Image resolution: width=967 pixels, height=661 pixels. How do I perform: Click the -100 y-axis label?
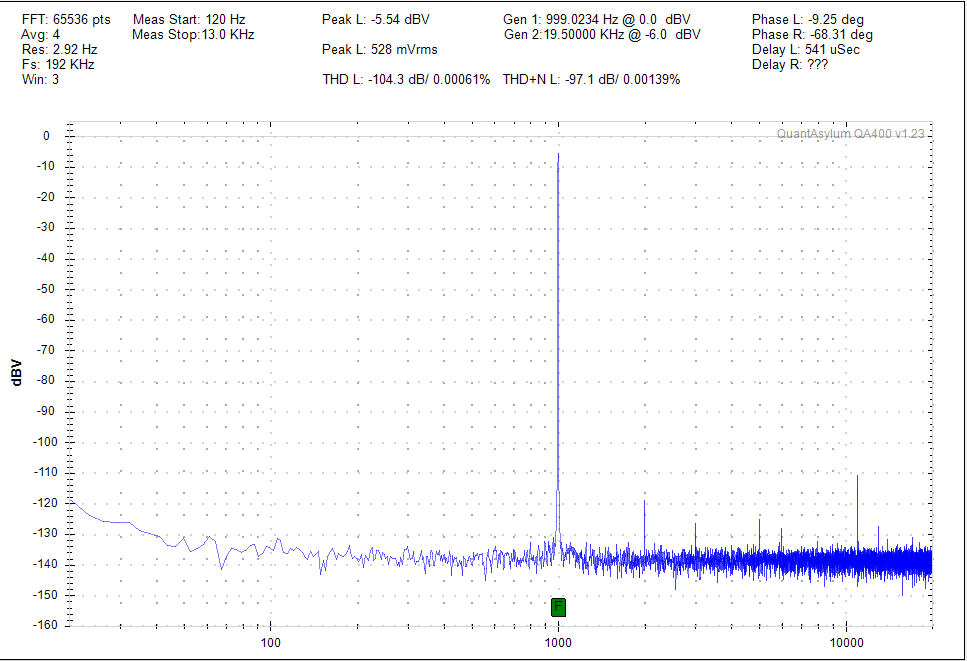[44, 441]
